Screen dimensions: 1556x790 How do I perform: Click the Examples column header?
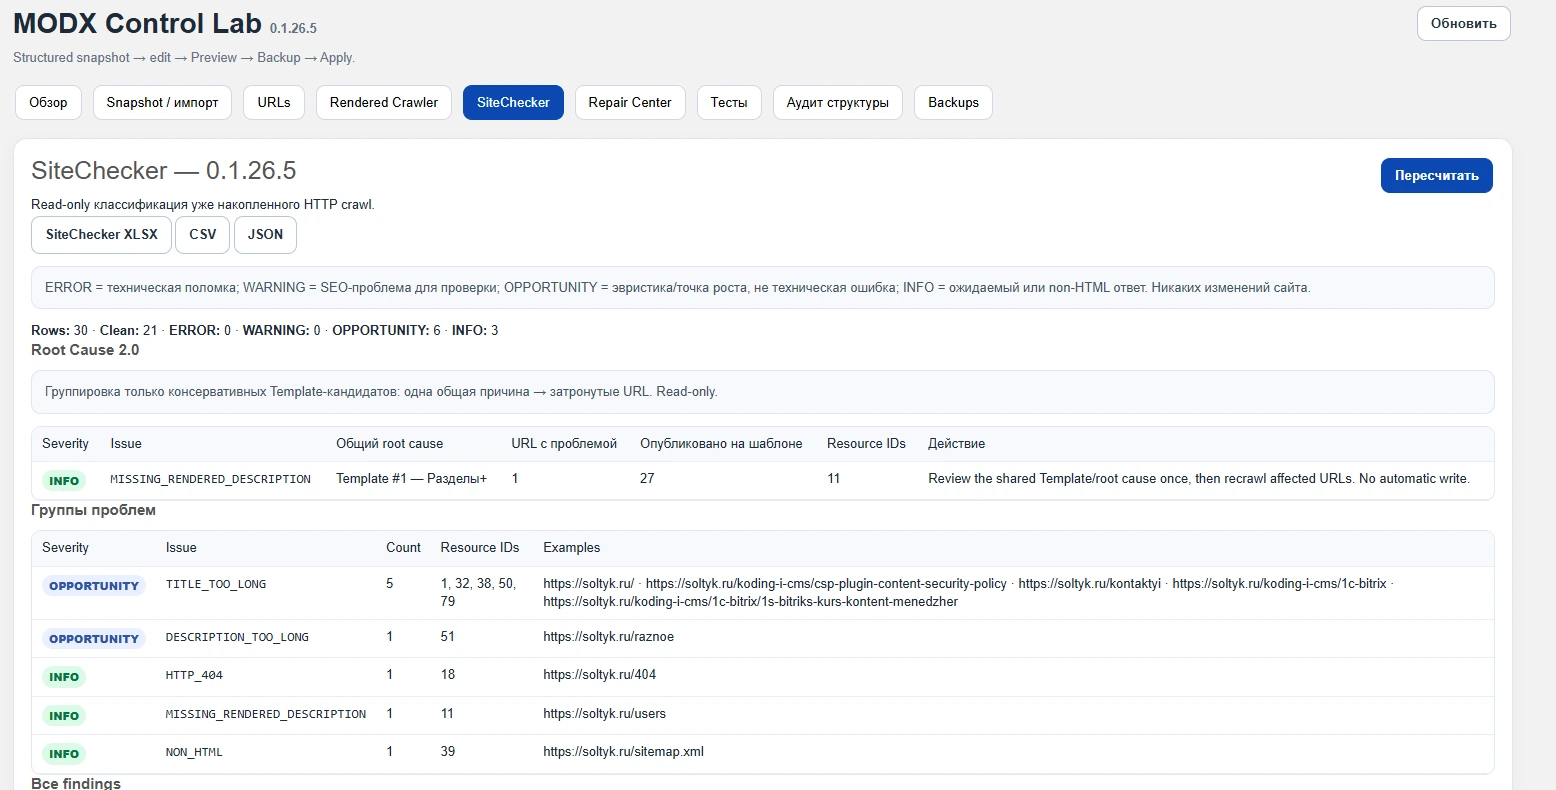[571, 548]
